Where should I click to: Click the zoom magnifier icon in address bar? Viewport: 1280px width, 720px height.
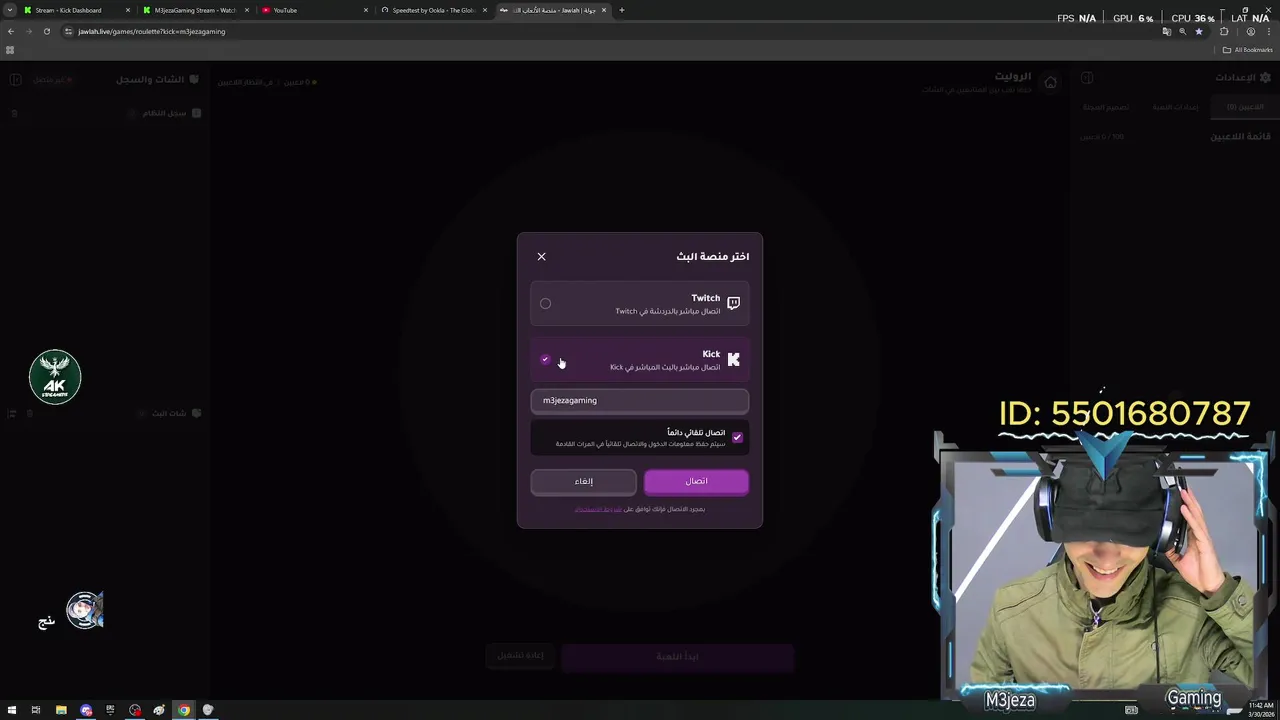coord(1183,31)
